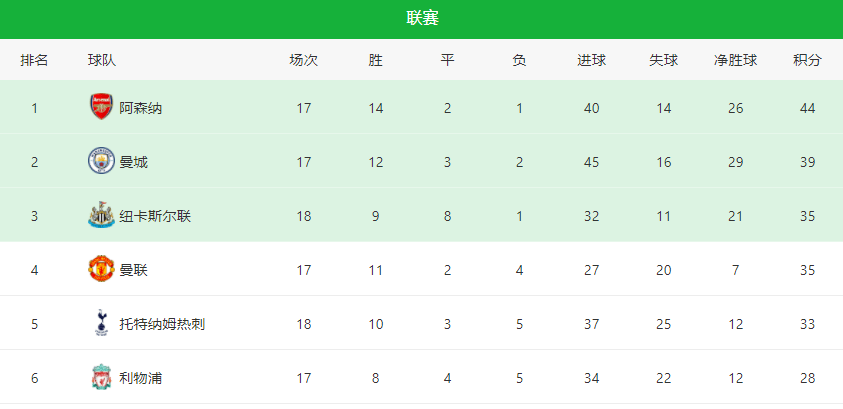Select the 联赛 tab header
The height and width of the screenshot is (409, 843).
(422, 19)
